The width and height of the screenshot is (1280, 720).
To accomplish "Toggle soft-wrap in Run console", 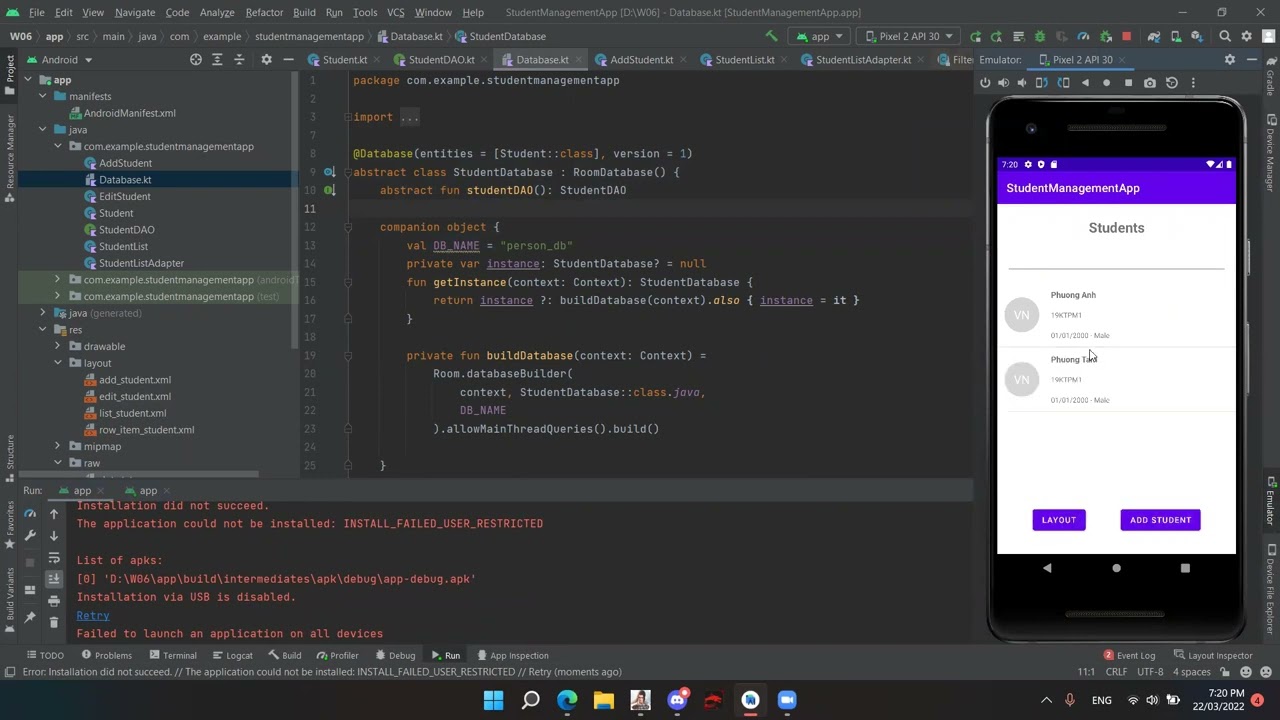I will pos(54,558).
